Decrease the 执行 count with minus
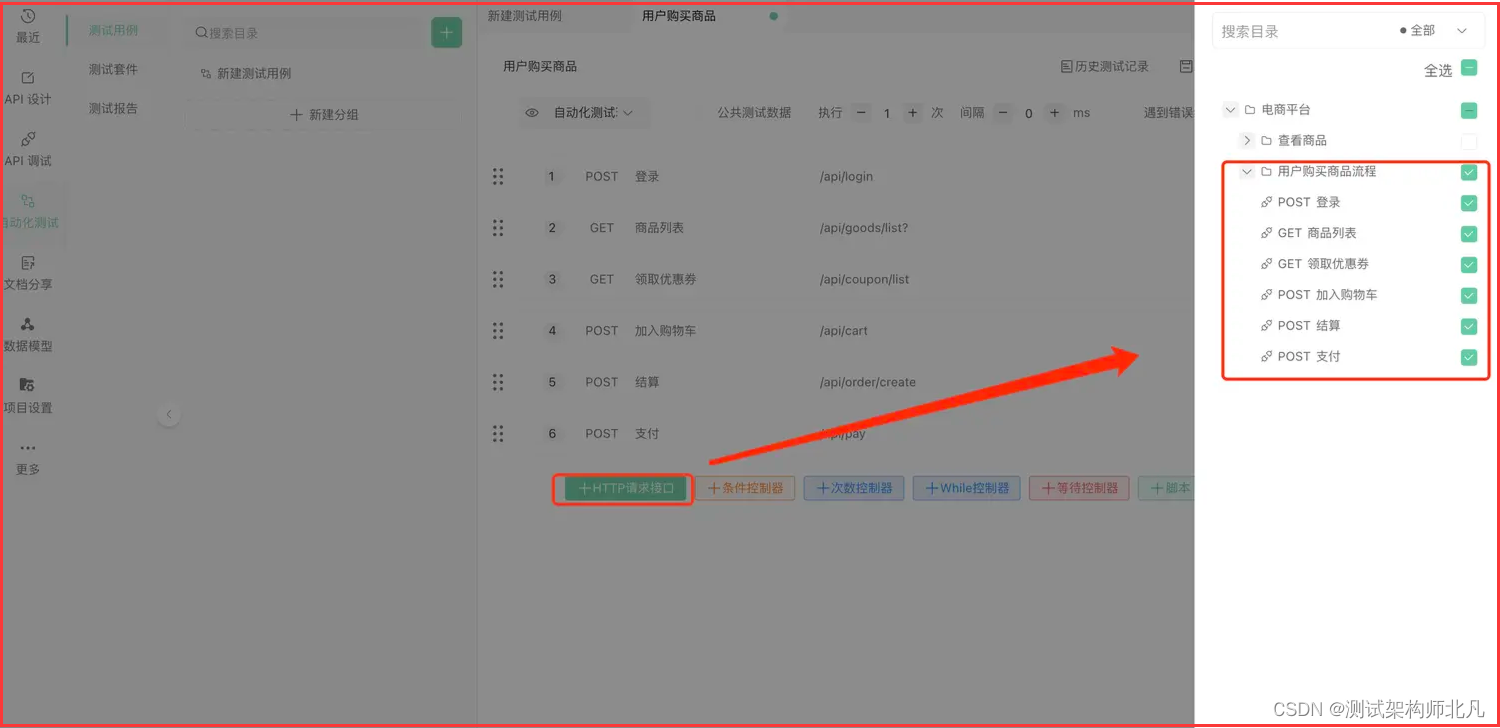This screenshot has height=728, width=1500. (861, 113)
